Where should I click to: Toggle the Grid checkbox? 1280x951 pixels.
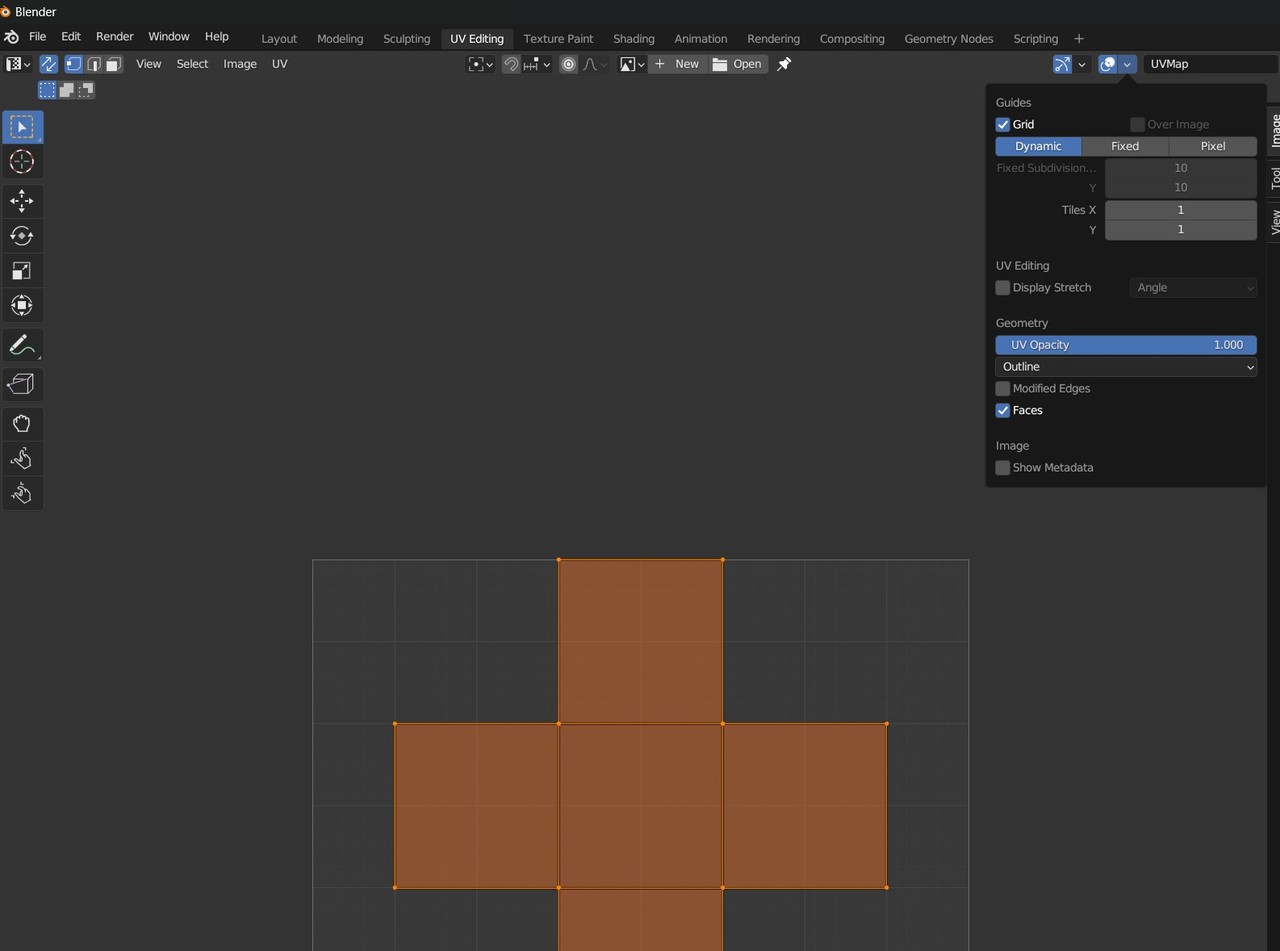(1003, 125)
